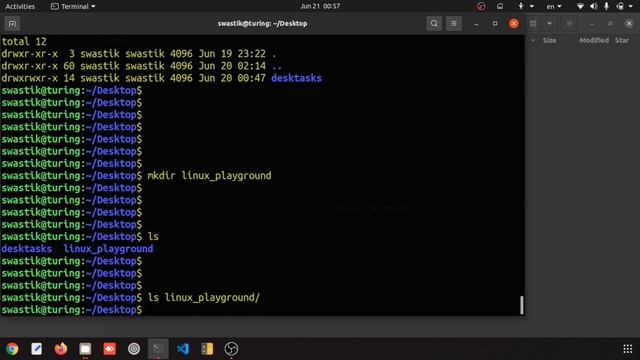The width and height of the screenshot is (640, 360).
Task: Click the 'total 12' line
Action: 24,42
